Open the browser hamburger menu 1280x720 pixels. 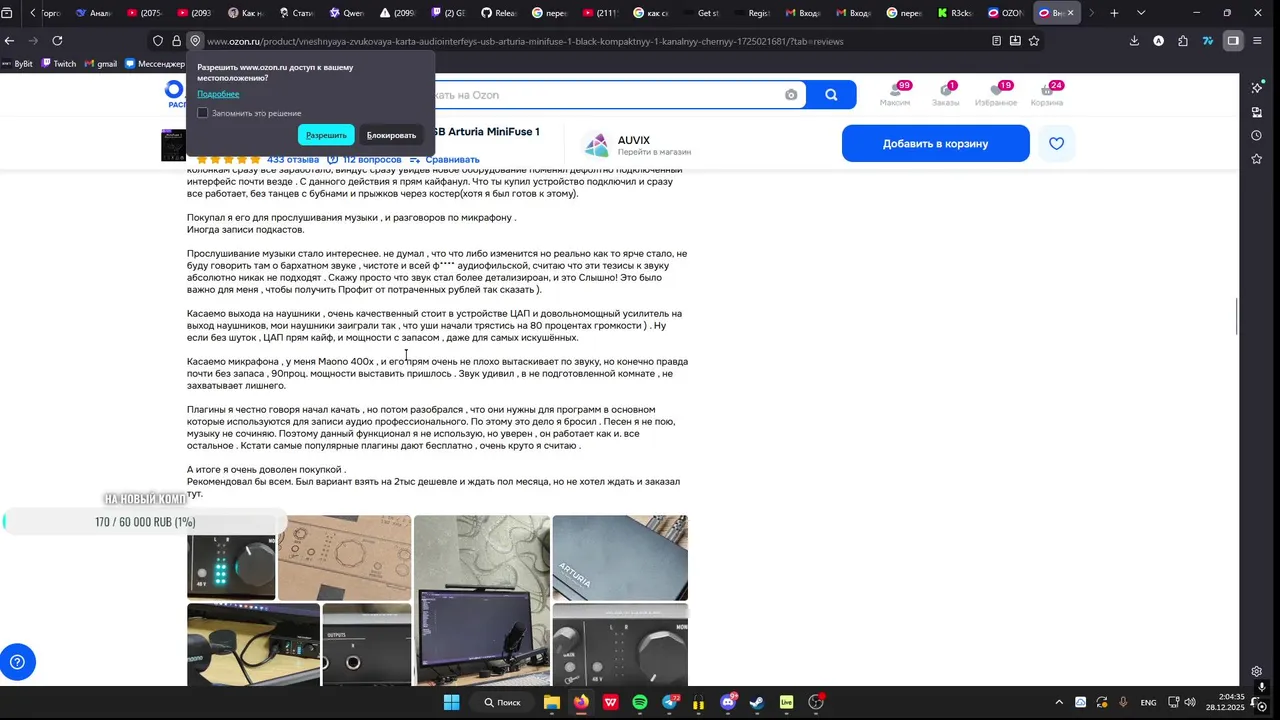point(1257,41)
